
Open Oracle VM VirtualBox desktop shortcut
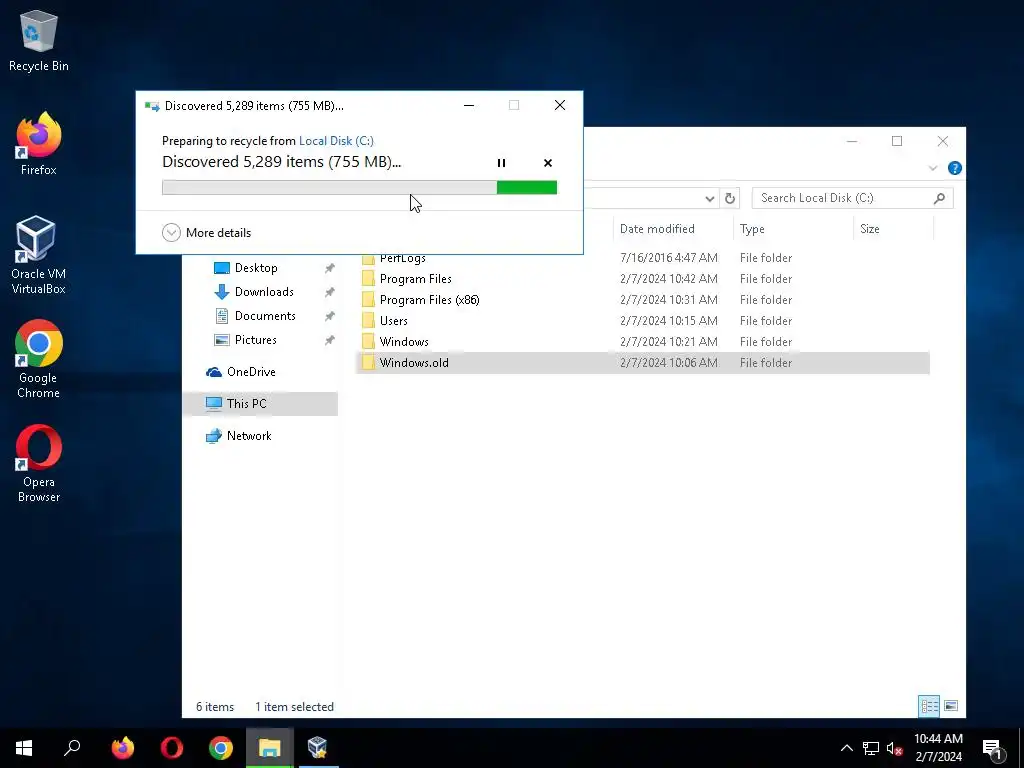pos(39,255)
